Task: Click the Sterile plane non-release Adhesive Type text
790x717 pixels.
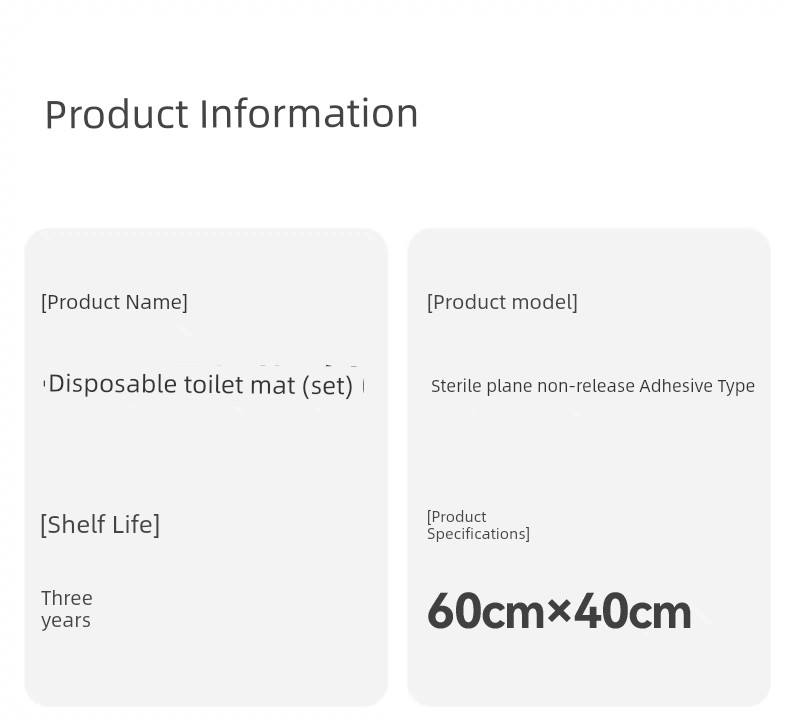Action: (x=592, y=386)
